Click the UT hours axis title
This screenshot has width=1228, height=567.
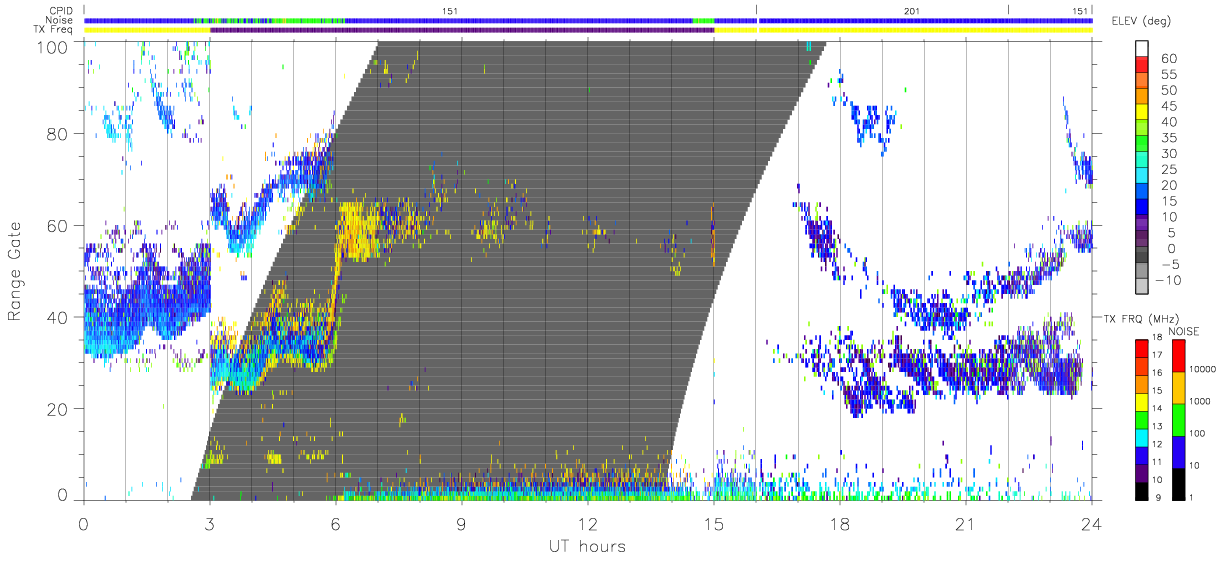[x=586, y=546]
